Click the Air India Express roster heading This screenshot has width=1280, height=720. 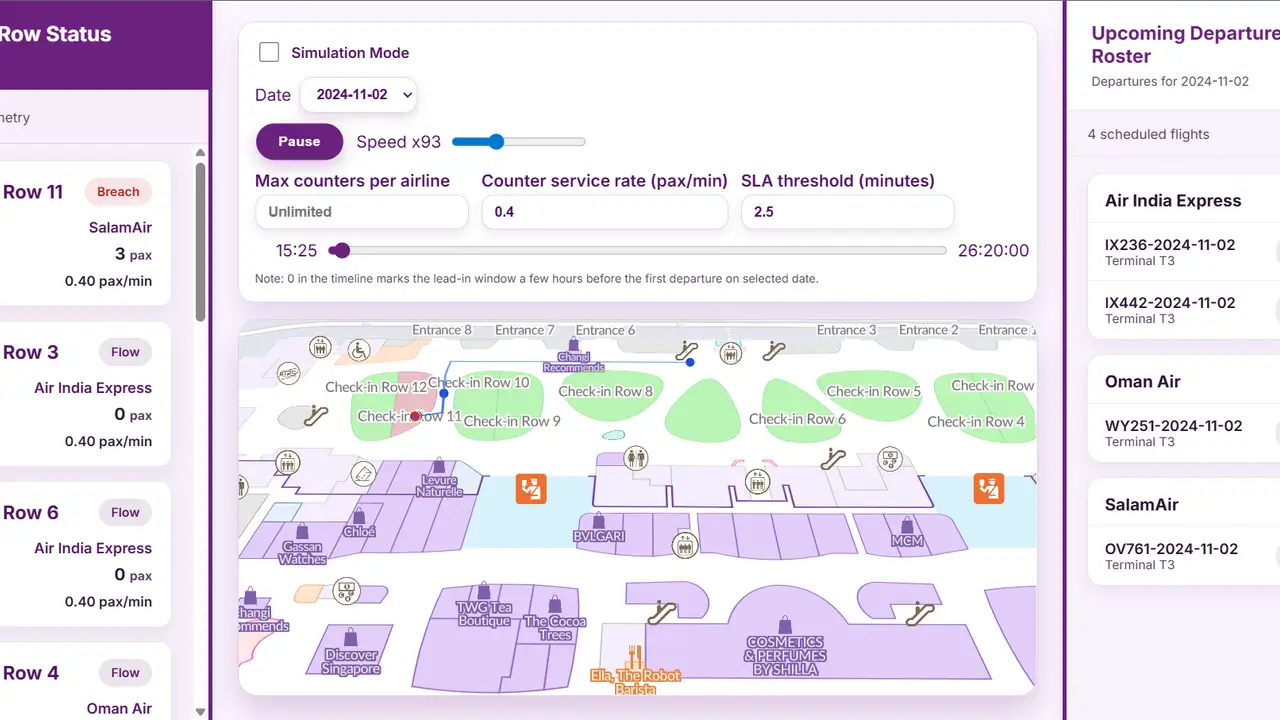point(1173,201)
